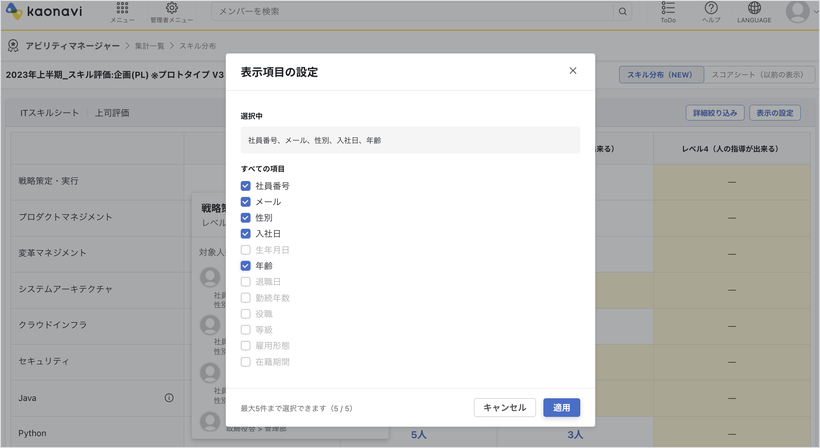Toggle the 生年月日 checkbox

point(245,250)
